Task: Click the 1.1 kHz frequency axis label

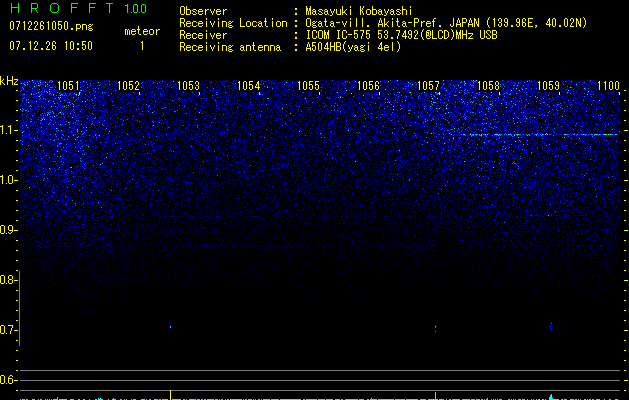Action: [x=7, y=130]
